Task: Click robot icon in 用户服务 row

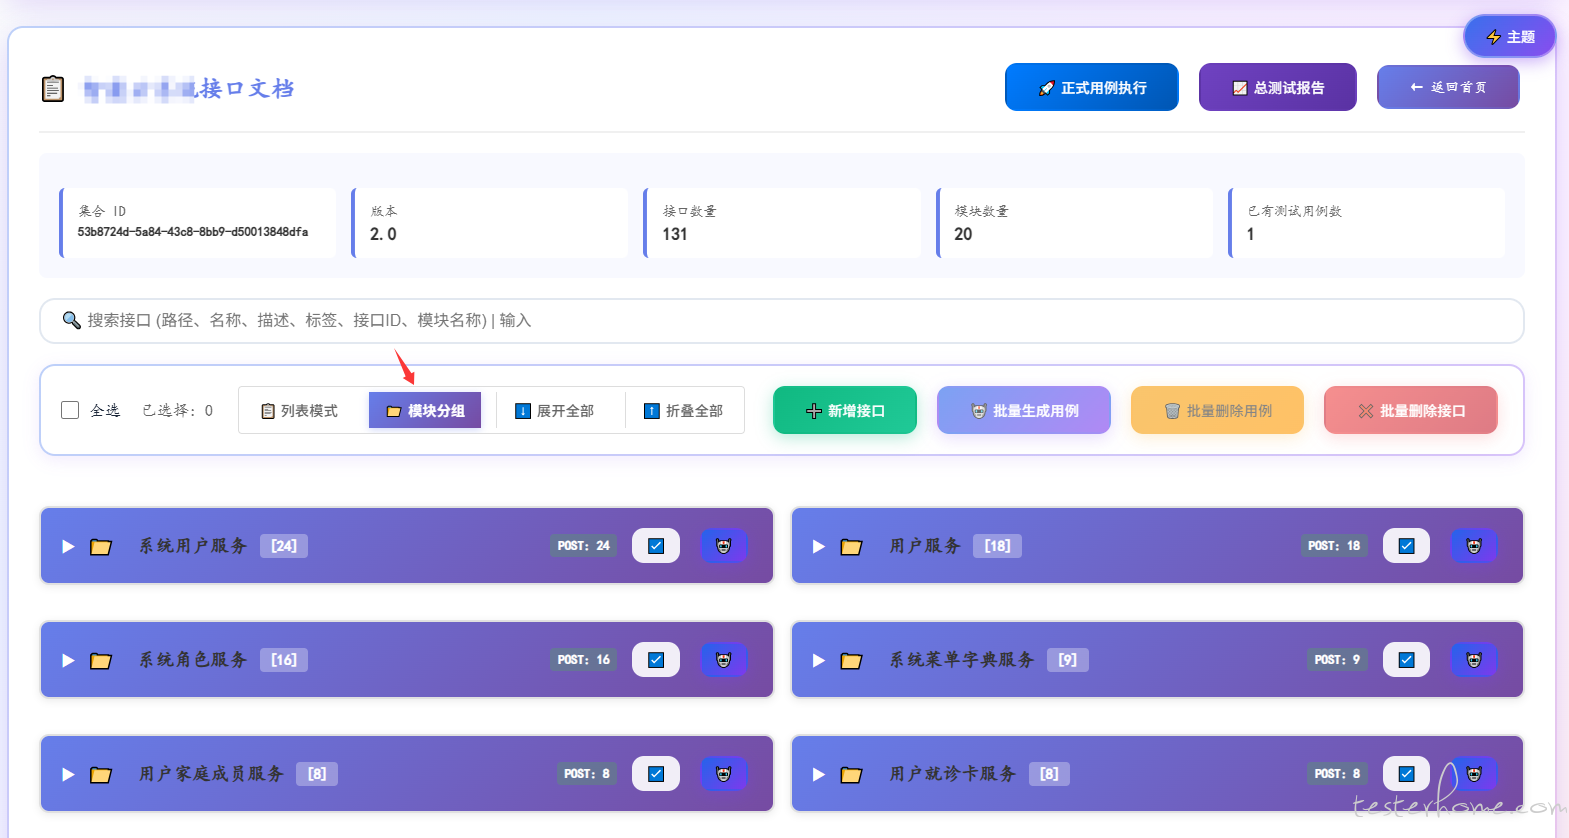Action: tap(1473, 546)
